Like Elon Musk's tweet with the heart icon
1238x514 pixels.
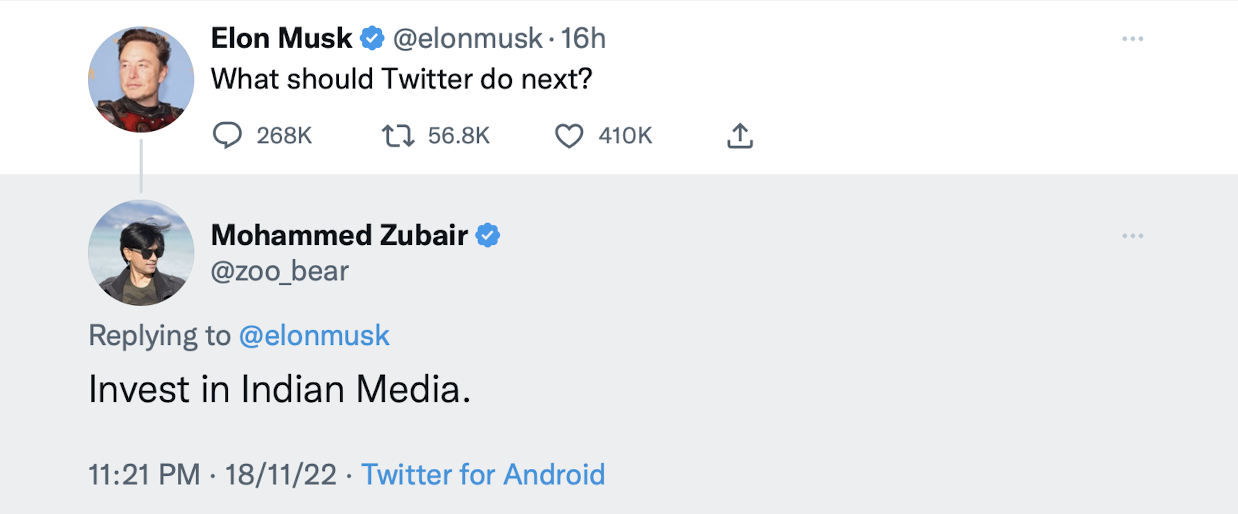[569, 136]
